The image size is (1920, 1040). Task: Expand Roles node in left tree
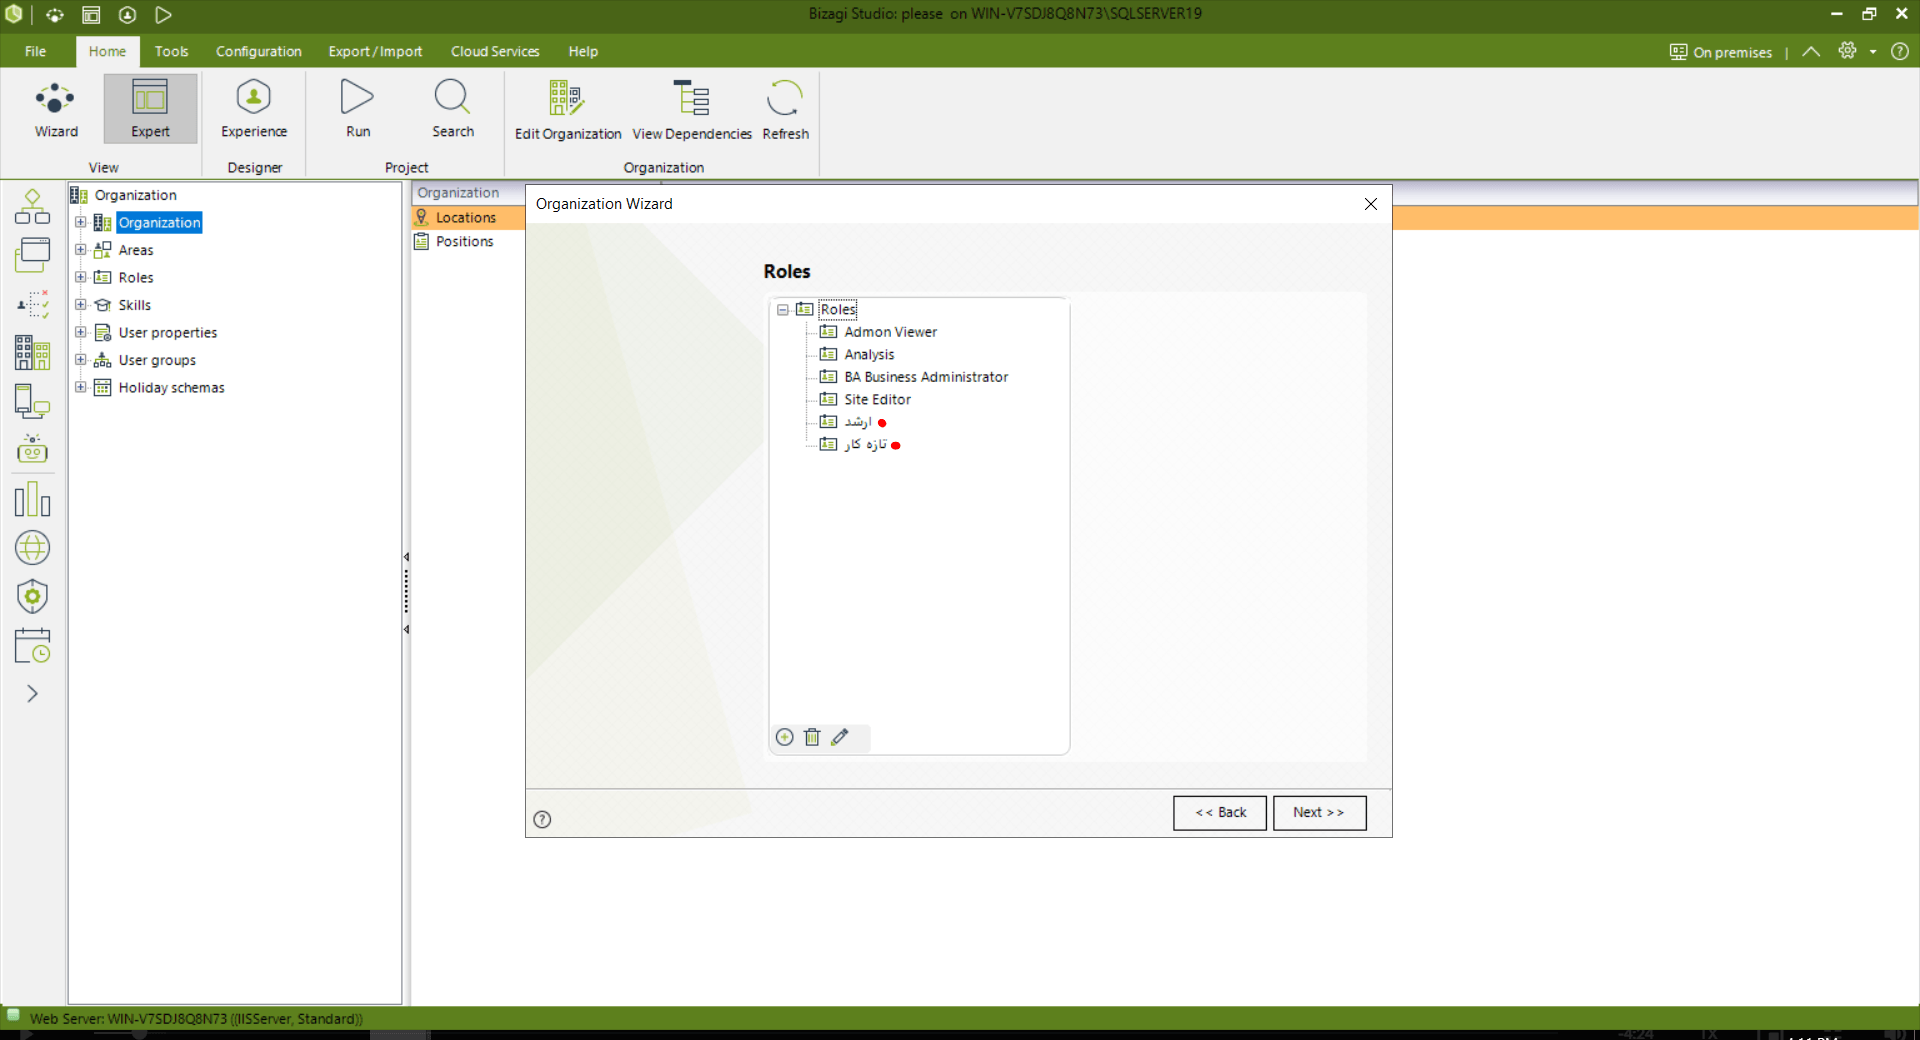tap(81, 277)
